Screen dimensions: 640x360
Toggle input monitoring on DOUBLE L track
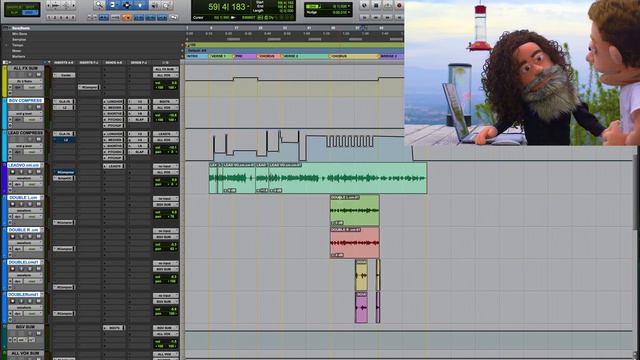[x=22, y=204]
